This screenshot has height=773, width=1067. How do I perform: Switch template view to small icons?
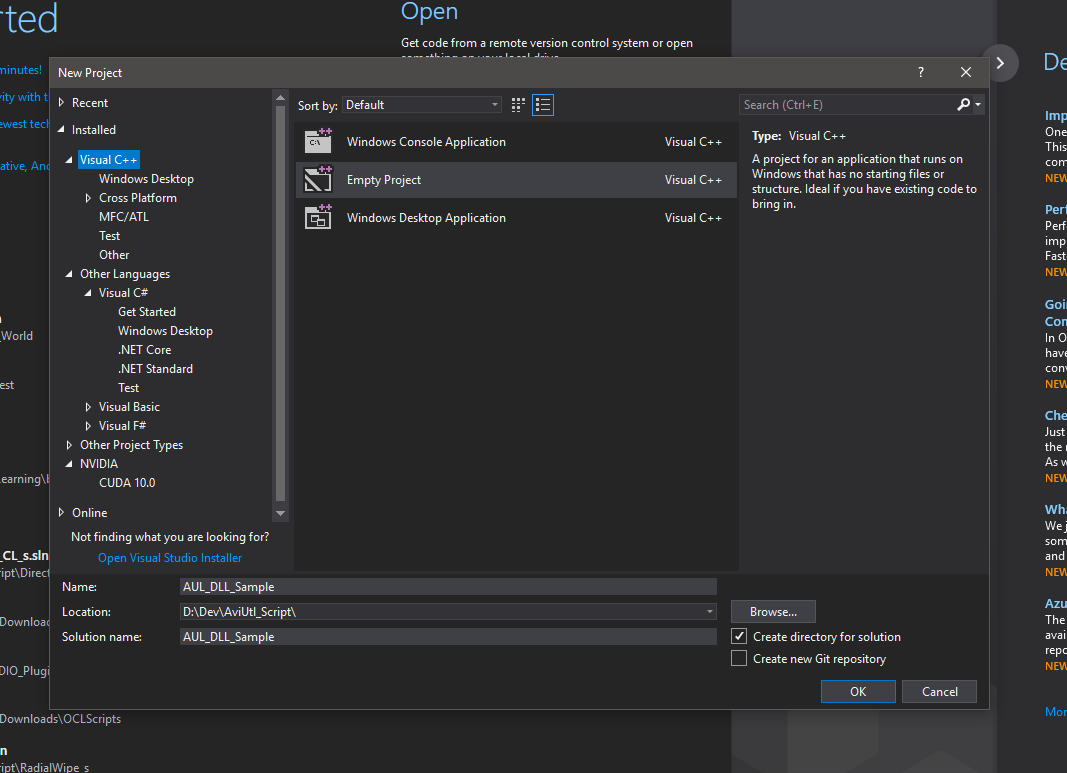(517, 104)
